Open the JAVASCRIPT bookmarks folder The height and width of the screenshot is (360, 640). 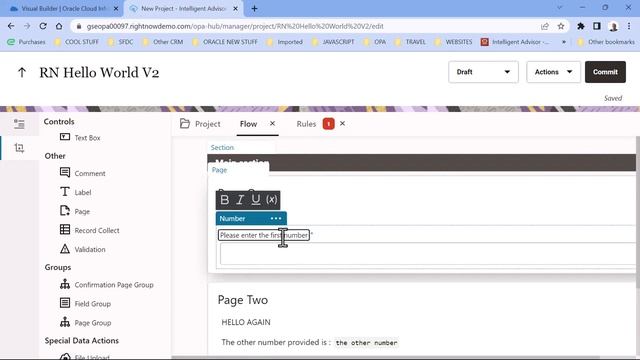click(333, 42)
